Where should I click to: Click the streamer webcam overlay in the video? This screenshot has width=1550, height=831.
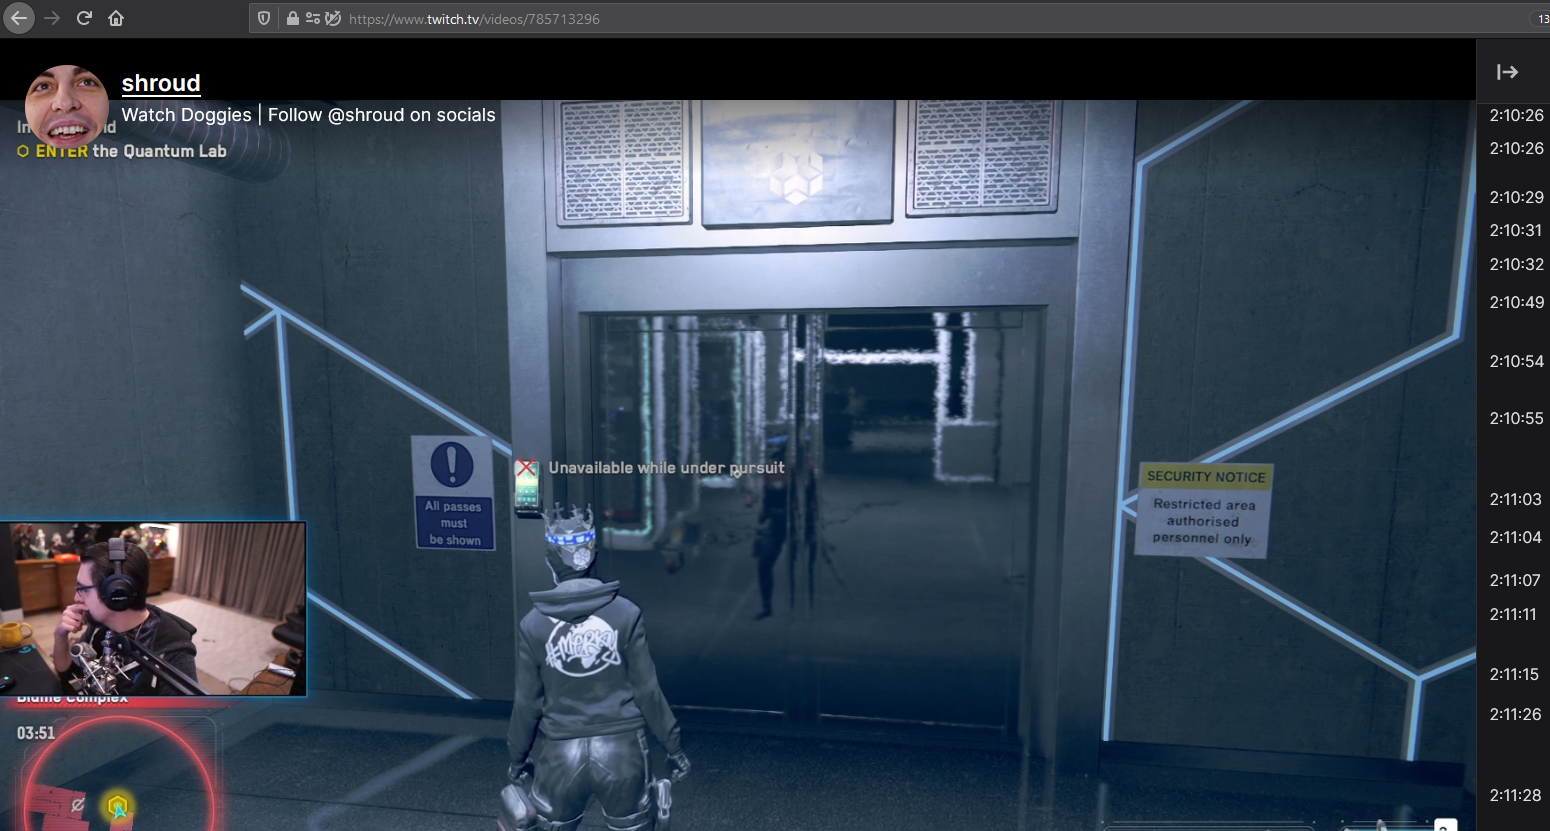tap(153, 608)
